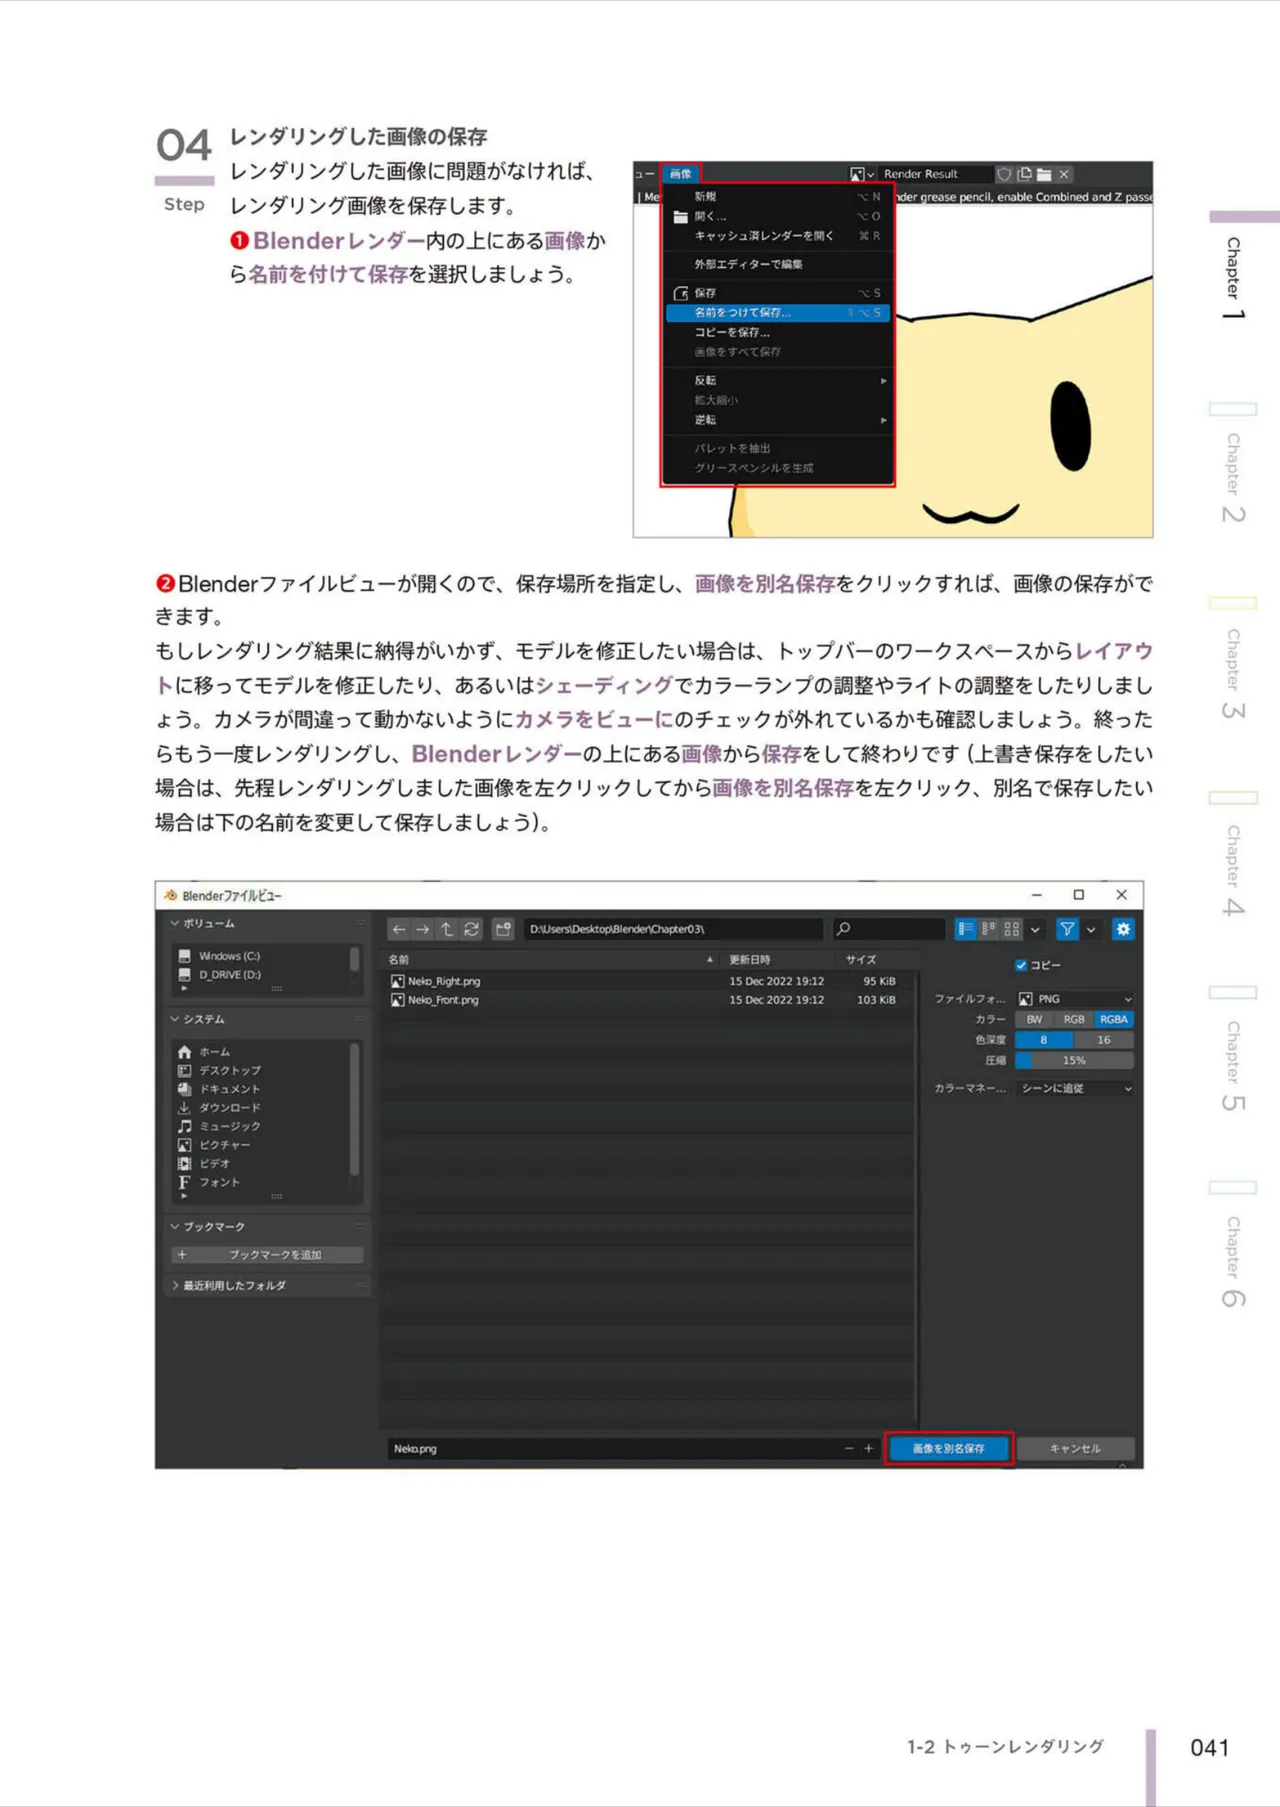This screenshot has width=1280, height=1807.
Task: Open the PNG file format dropdown
Action: point(1075,999)
